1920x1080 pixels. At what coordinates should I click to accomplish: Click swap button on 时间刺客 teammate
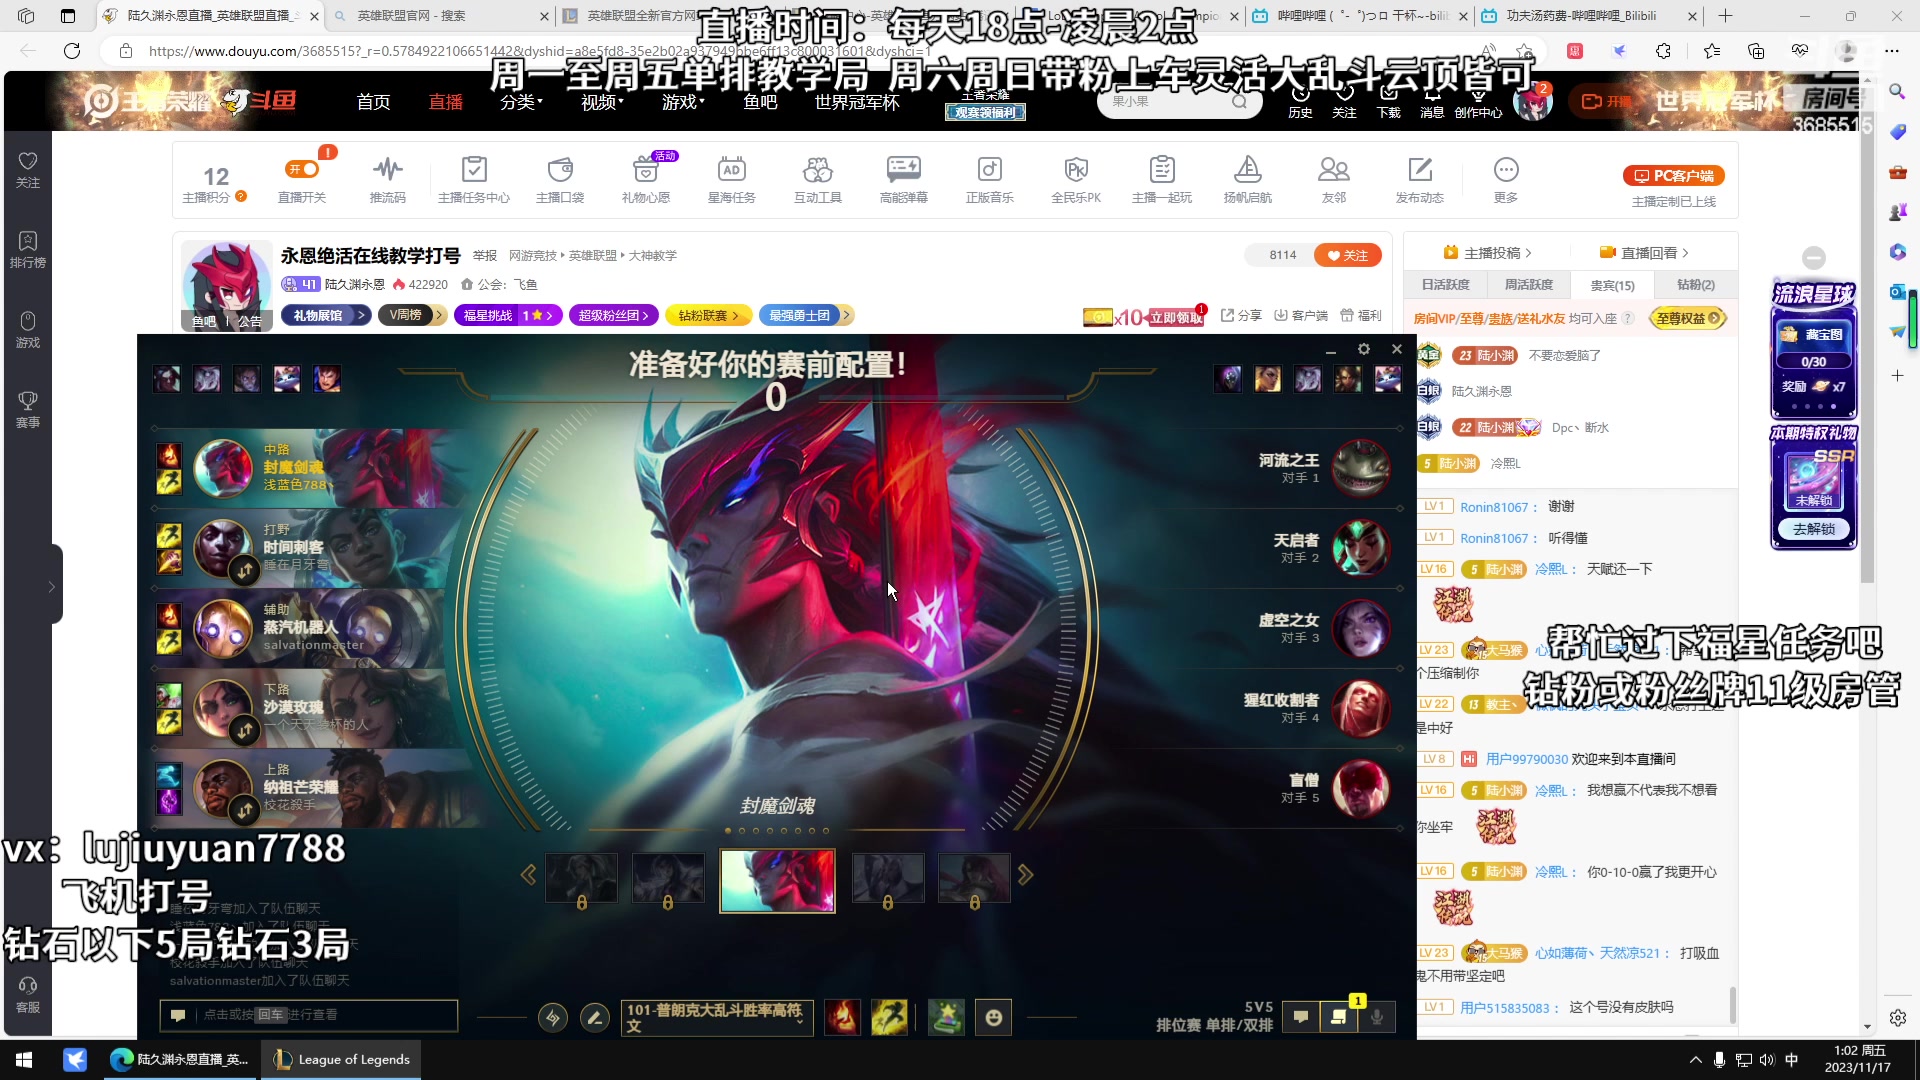245,571
